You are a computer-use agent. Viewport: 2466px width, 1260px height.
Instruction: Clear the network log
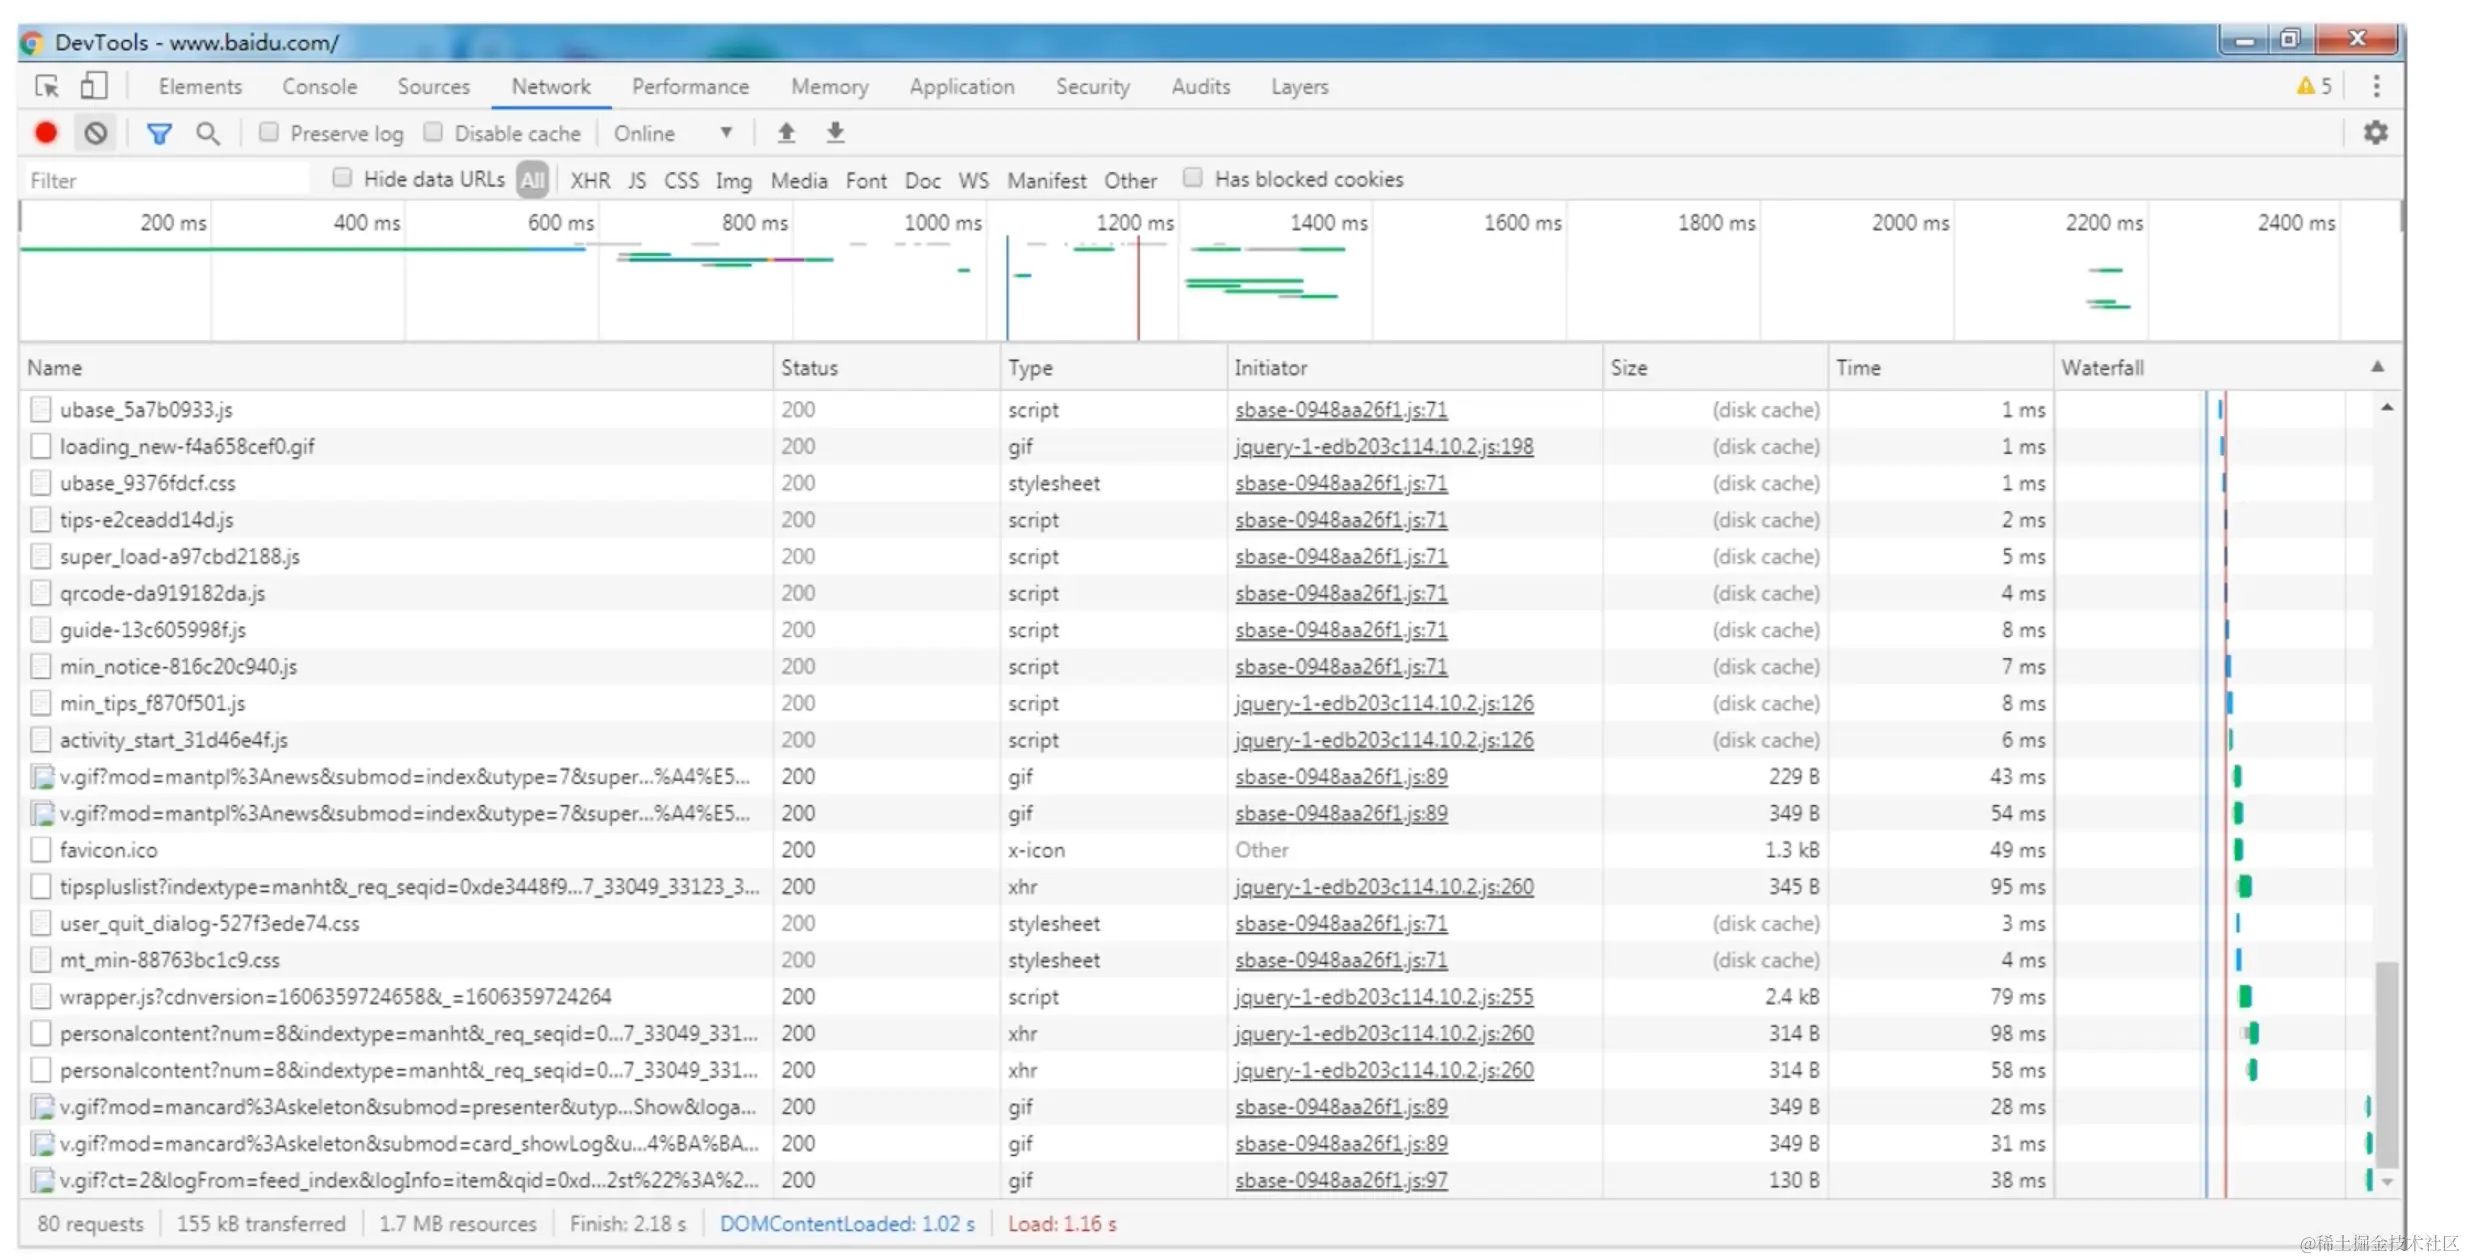tap(95, 133)
